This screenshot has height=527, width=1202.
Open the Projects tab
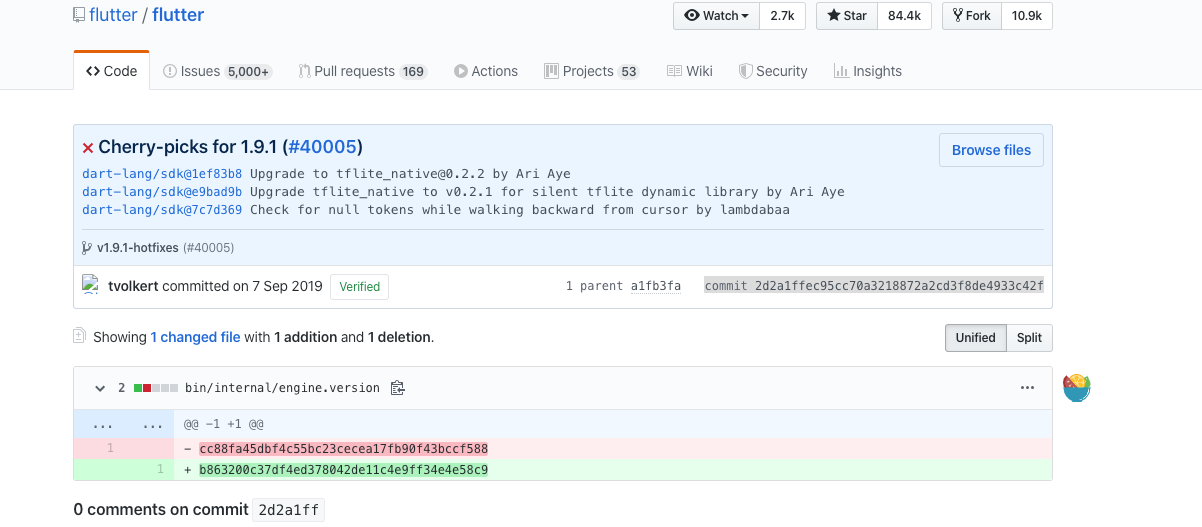coord(592,71)
